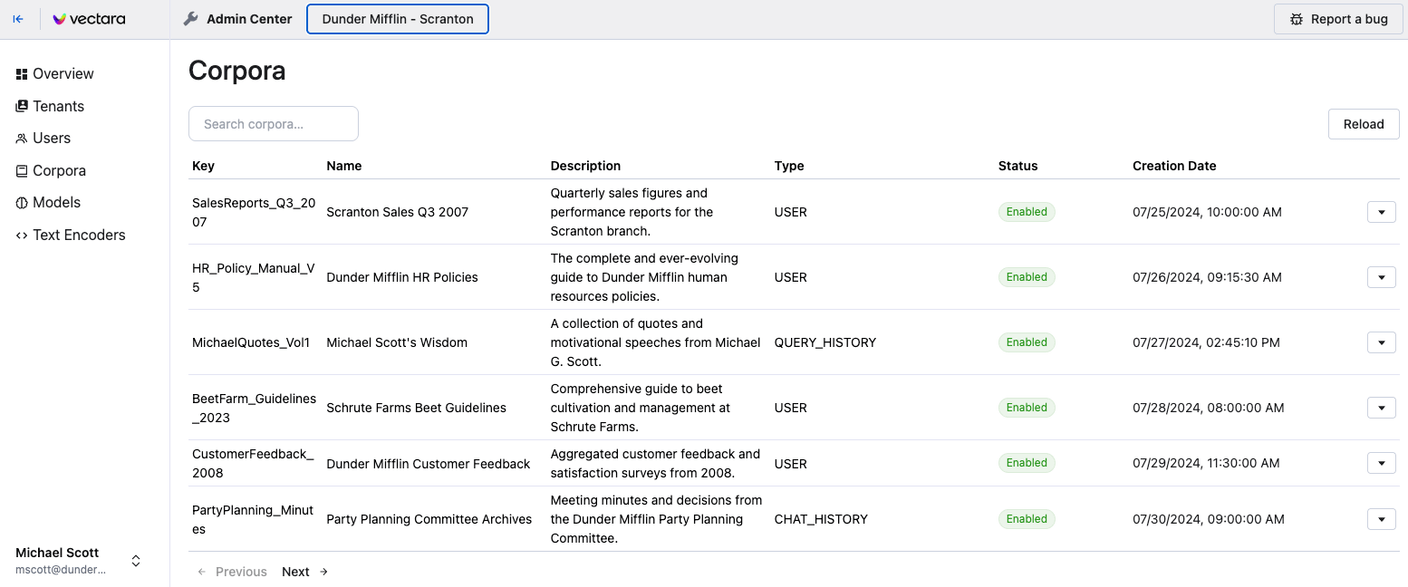The image size is (1408, 587).
Task: Expand Michael Scott account switcher
Action: tap(136, 561)
